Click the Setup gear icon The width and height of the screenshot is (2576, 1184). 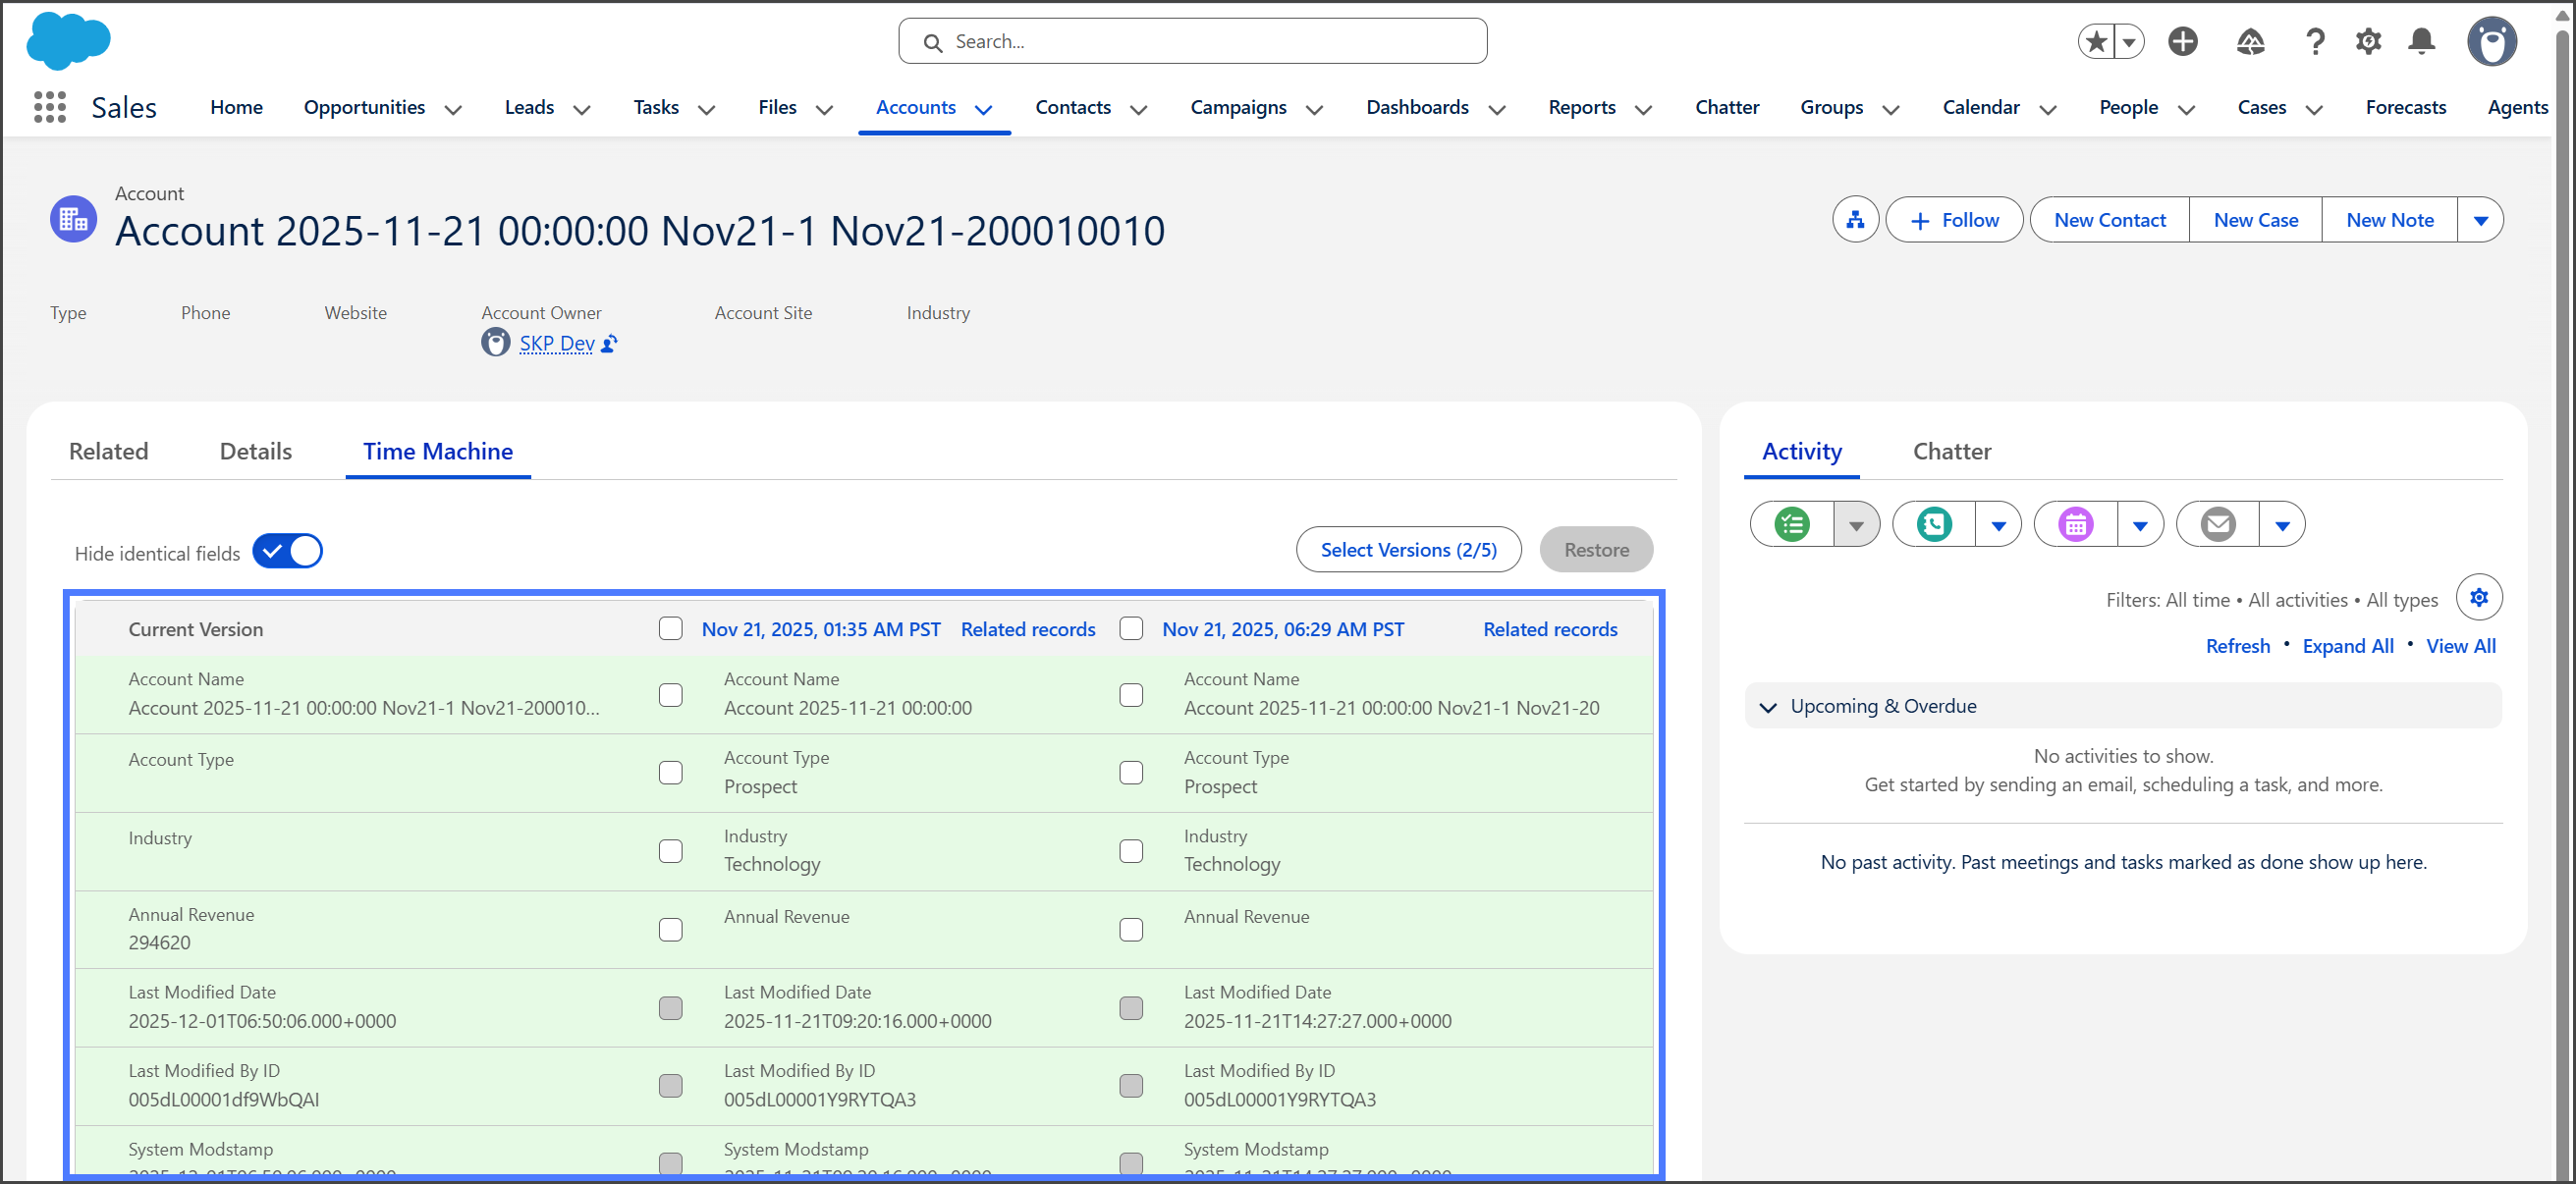point(2367,42)
